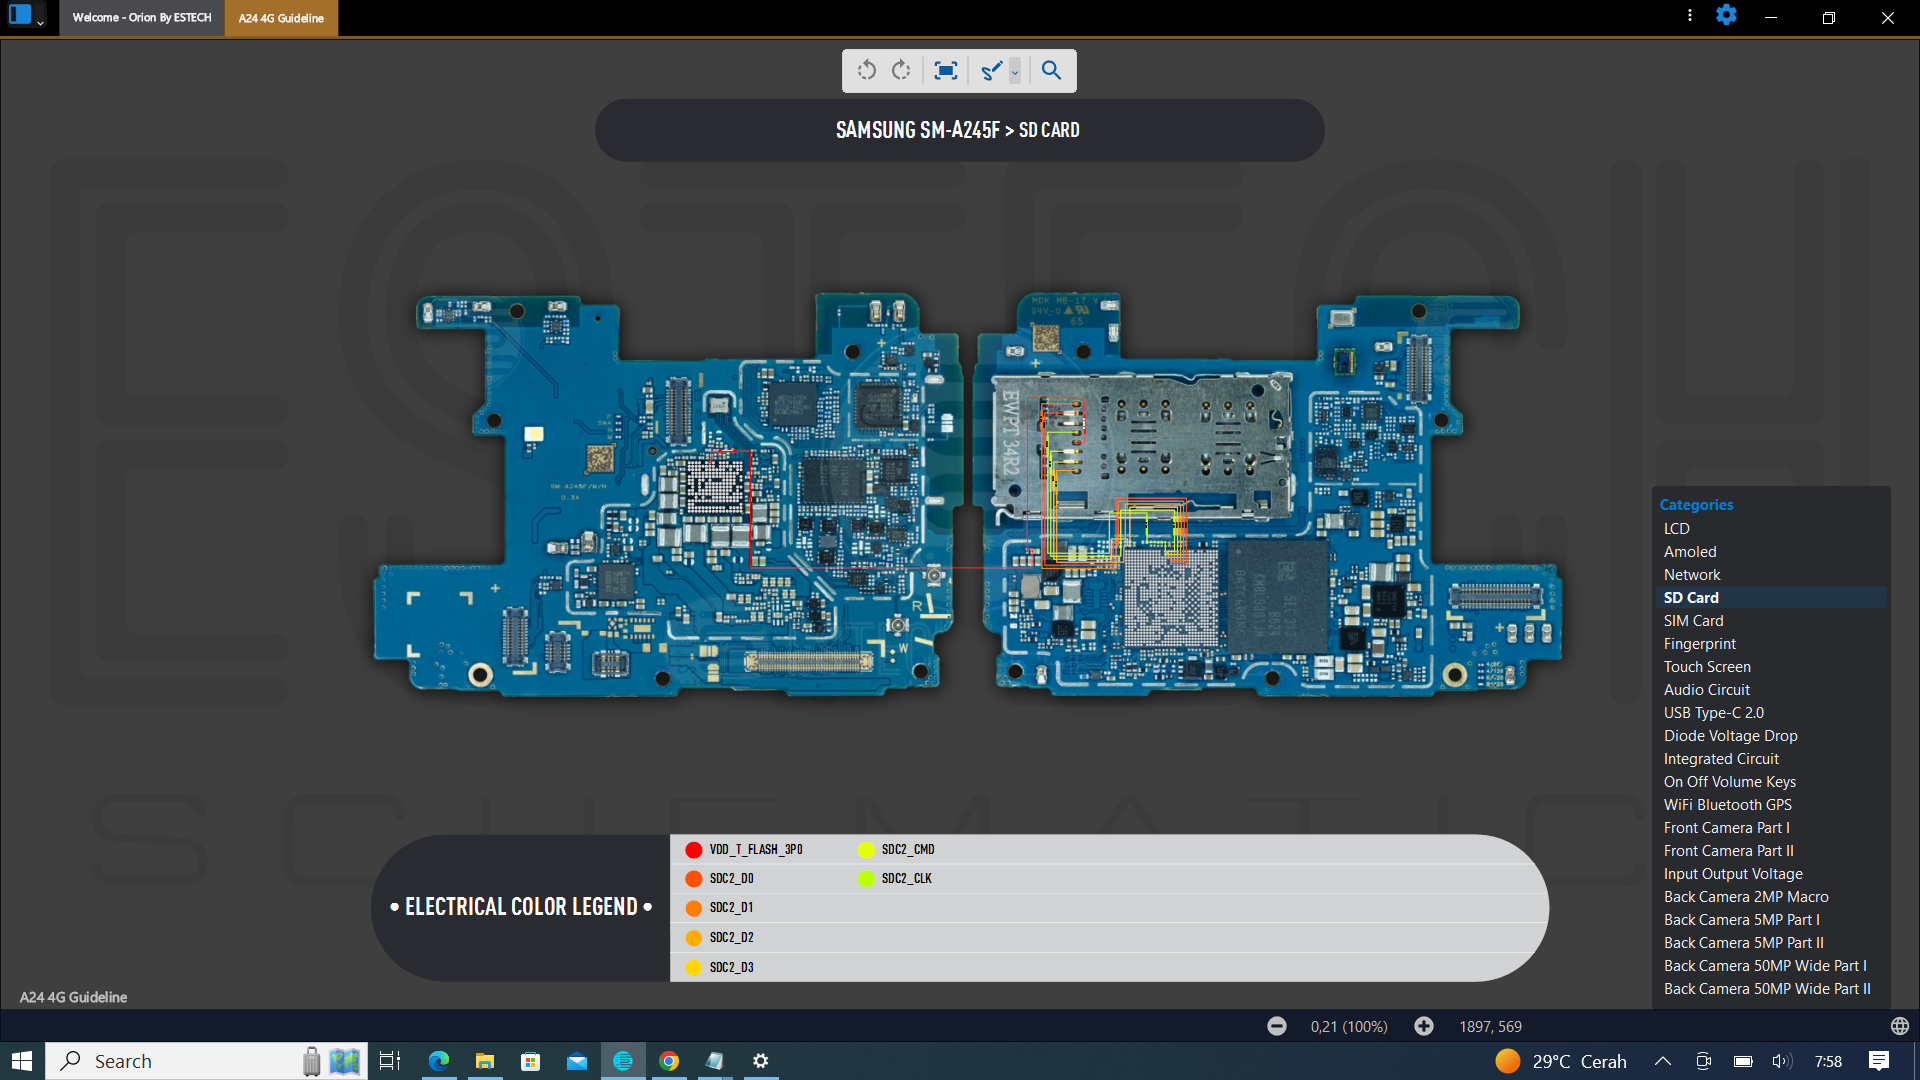Click the globe icon in status bar
This screenshot has height=1080, width=1920.
[x=1899, y=1026]
